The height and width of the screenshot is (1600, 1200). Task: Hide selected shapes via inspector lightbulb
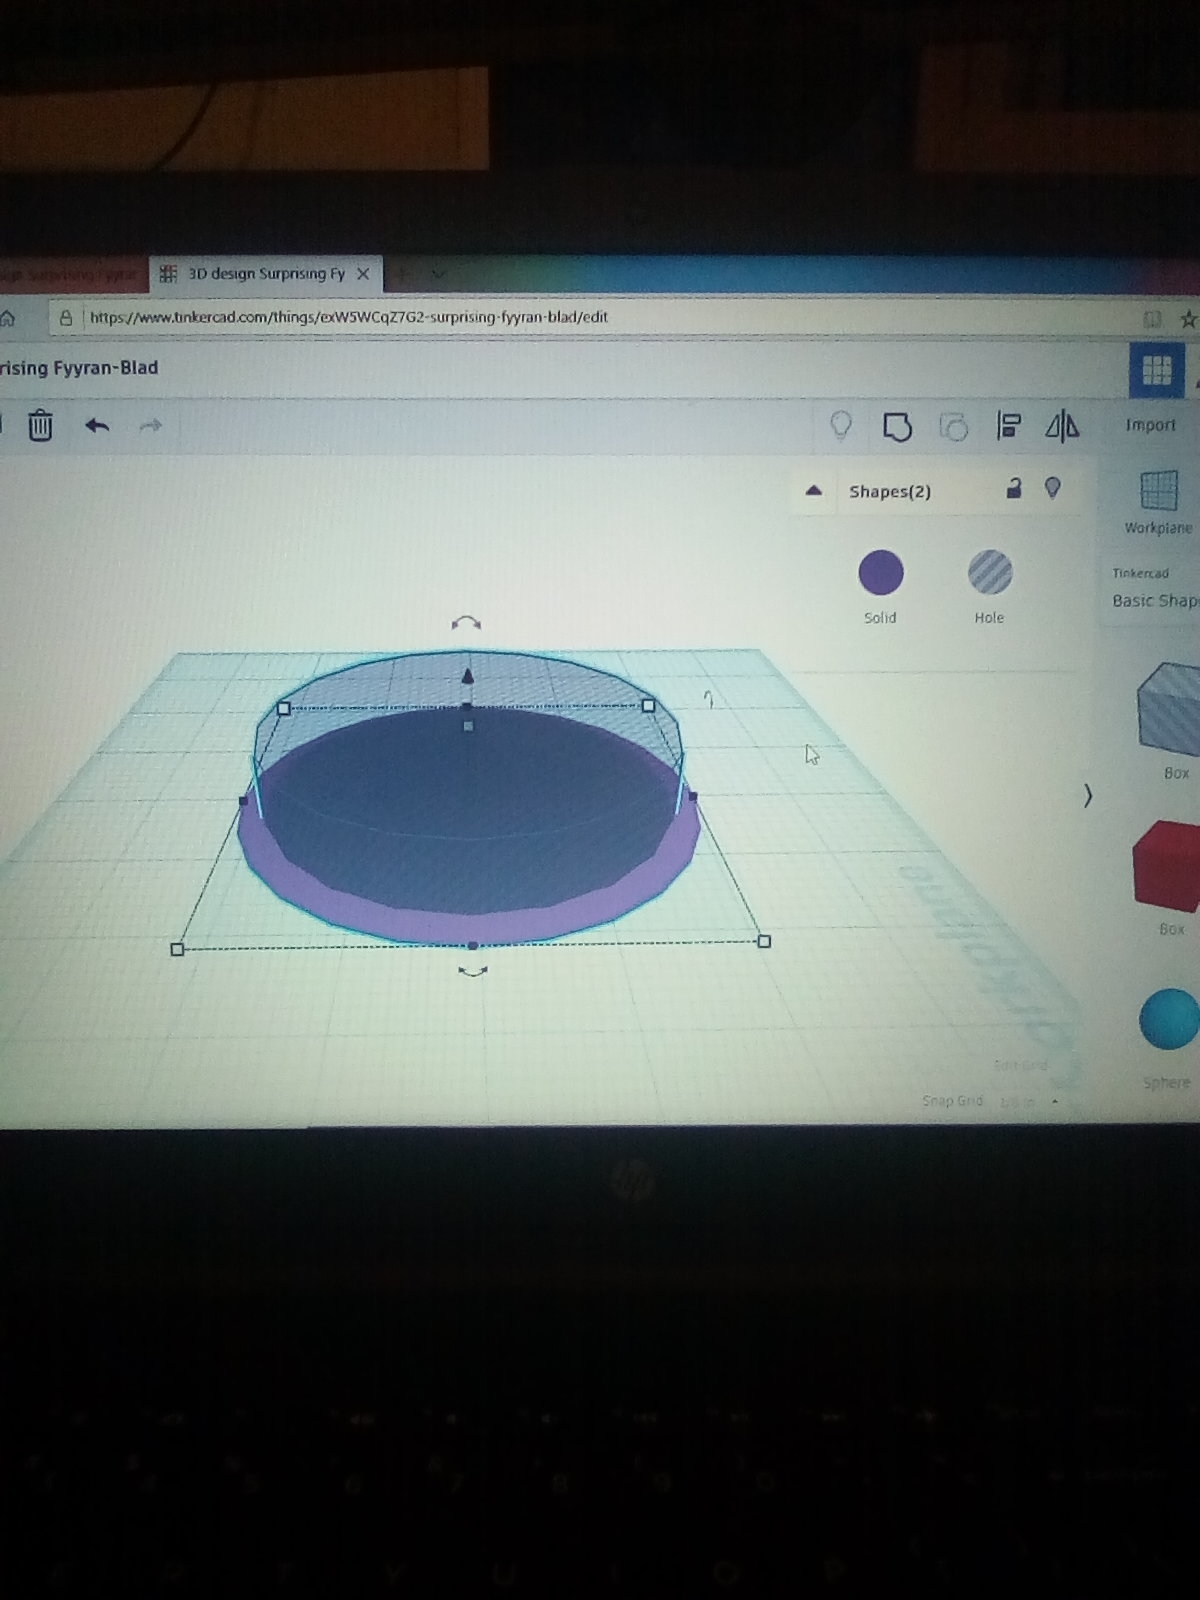[1052, 488]
